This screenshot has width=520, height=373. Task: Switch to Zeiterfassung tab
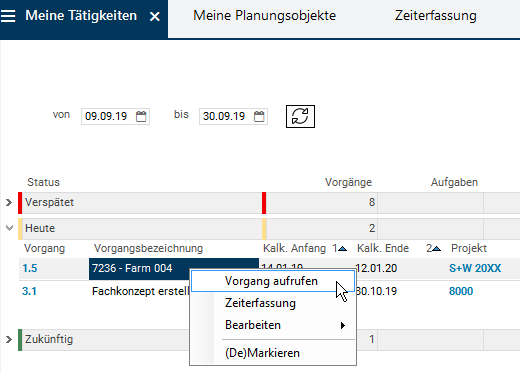(x=436, y=16)
